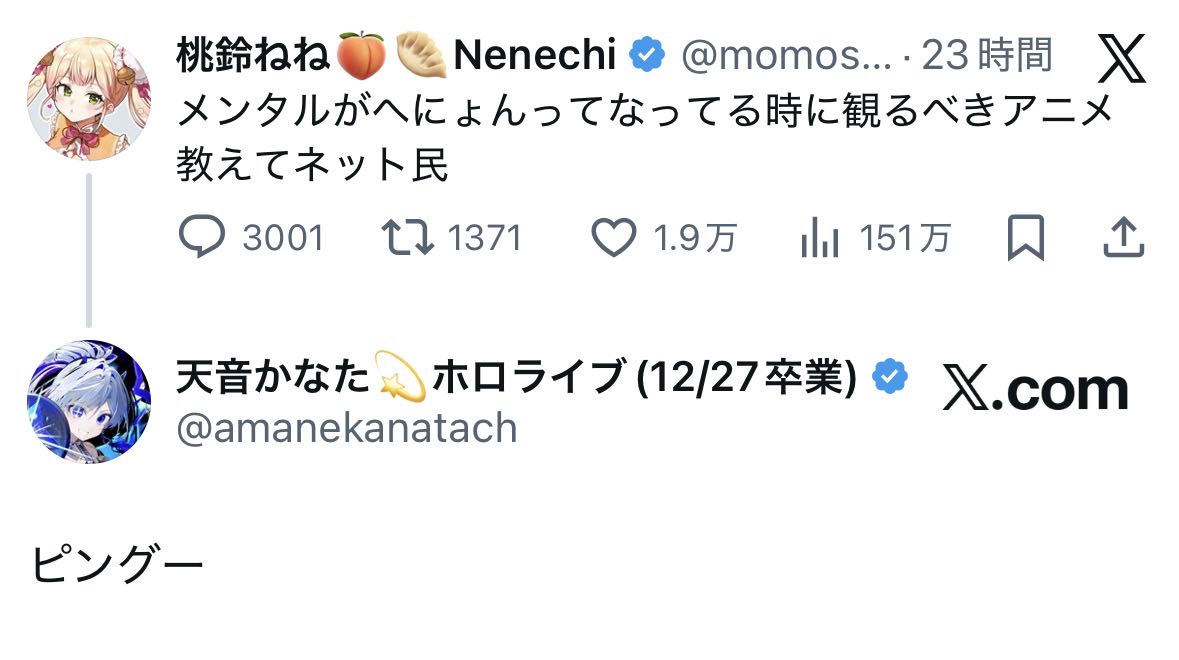The height and width of the screenshot is (660, 1179).
Task: Click the X.com logo watermark
Action: point(1035,389)
